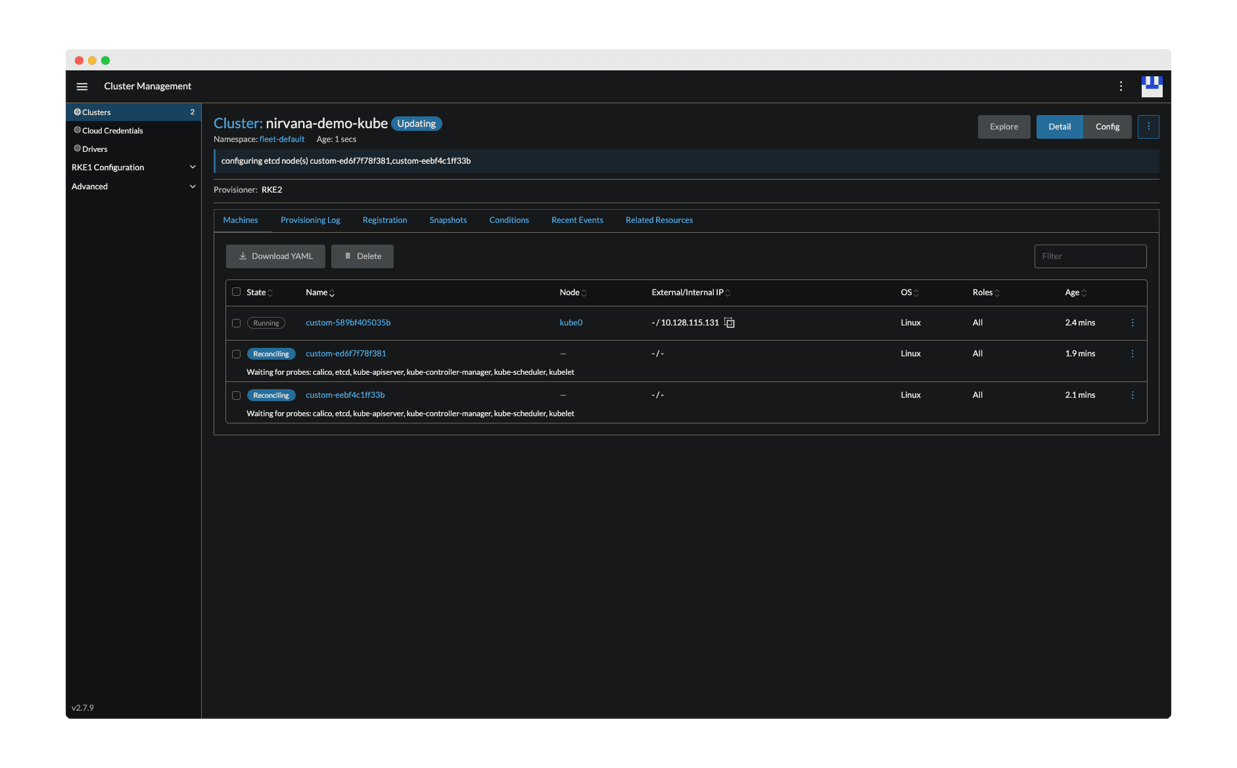Viewport: 1237px width, 768px height.
Task: Sort table by Name column
Action: click(x=320, y=293)
